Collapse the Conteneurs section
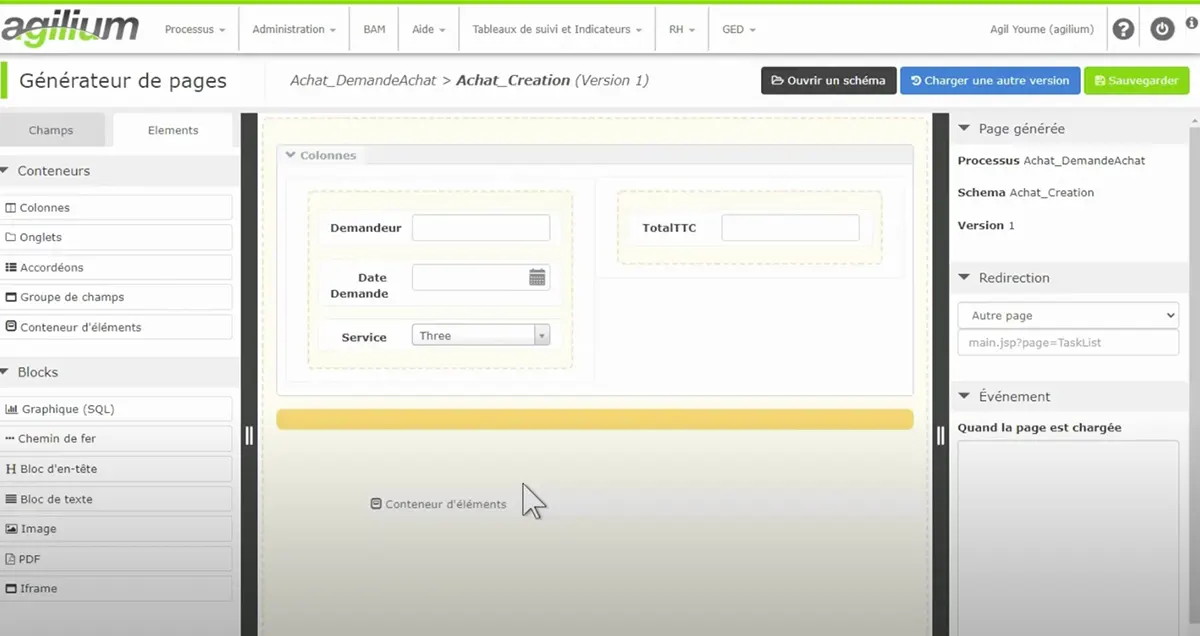The width and height of the screenshot is (1200, 636). (6, 171)
